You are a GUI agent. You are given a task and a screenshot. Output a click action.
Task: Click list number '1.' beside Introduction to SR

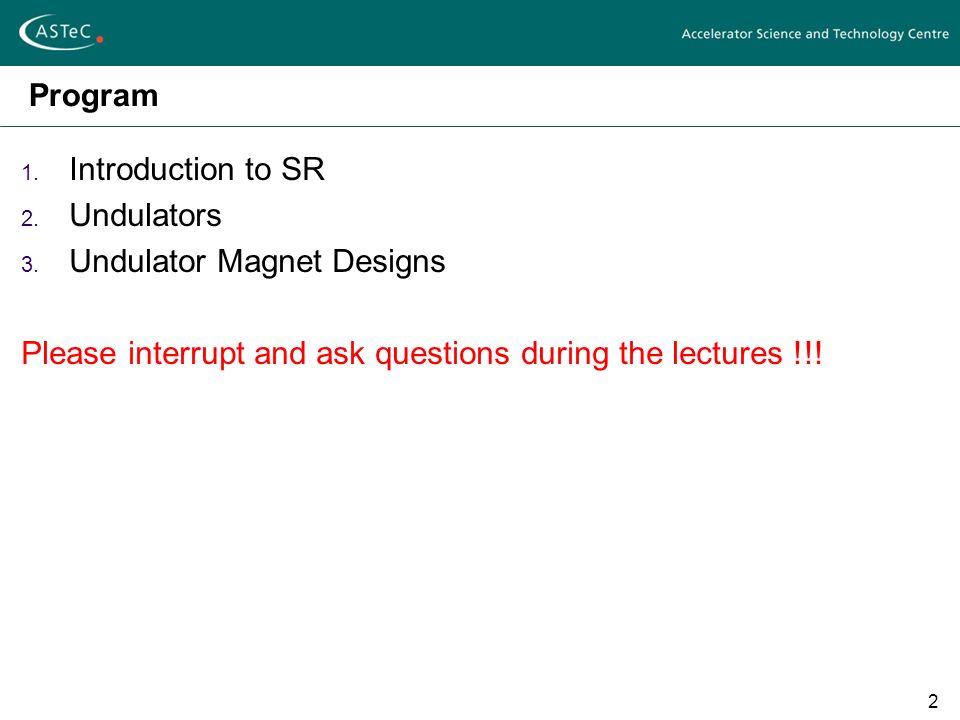[x=30, y=173]
